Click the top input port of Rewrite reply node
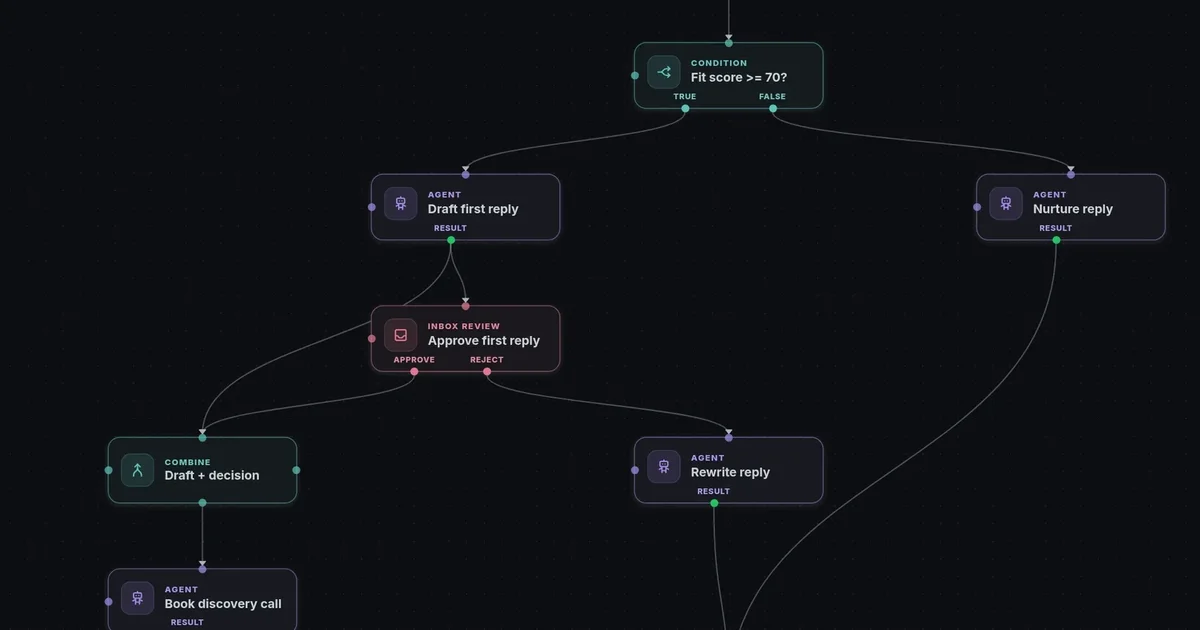Viewport: 1200px width, 630px height. click(729, 438)
